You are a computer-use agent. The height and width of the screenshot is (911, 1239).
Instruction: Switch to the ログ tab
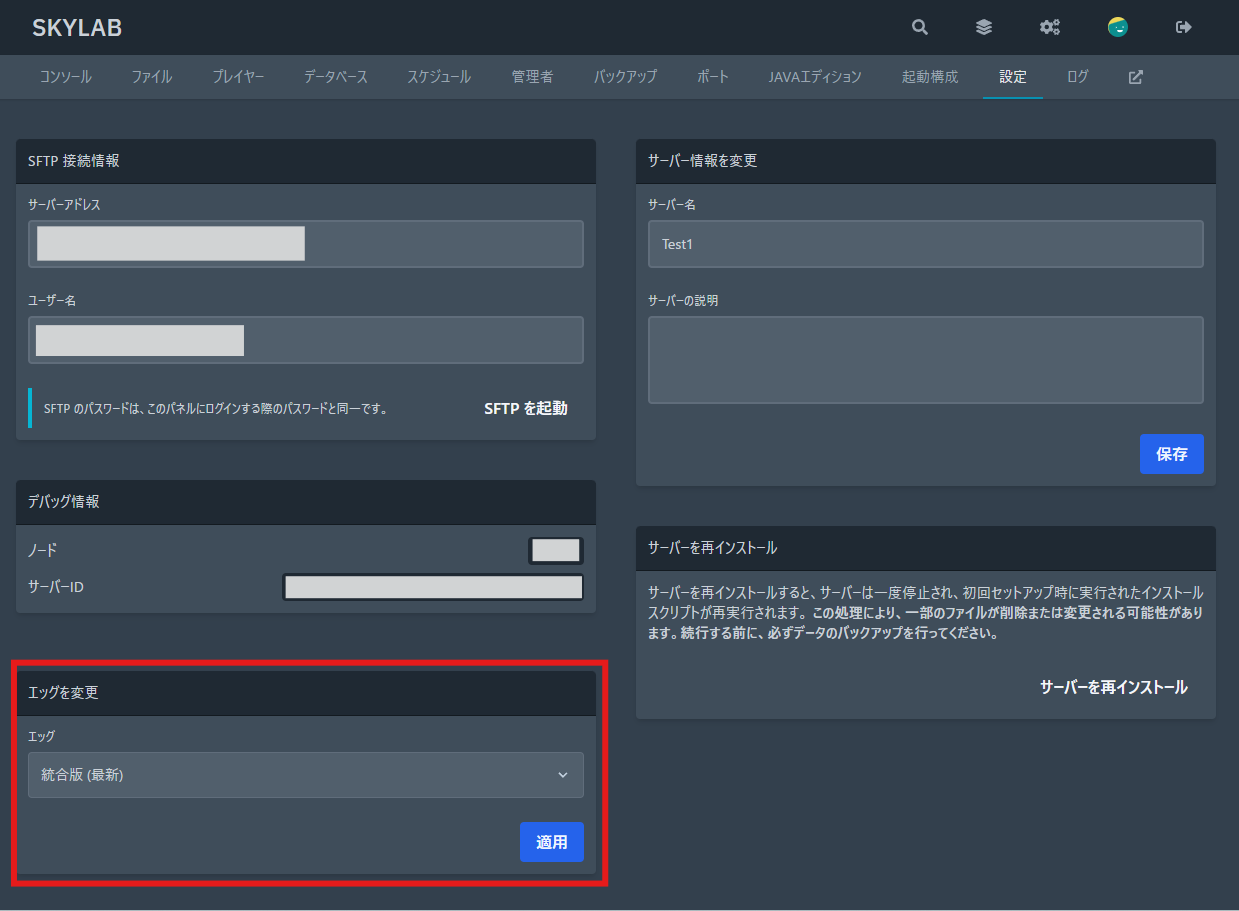pyautogui.click(x=1077, y=77)
